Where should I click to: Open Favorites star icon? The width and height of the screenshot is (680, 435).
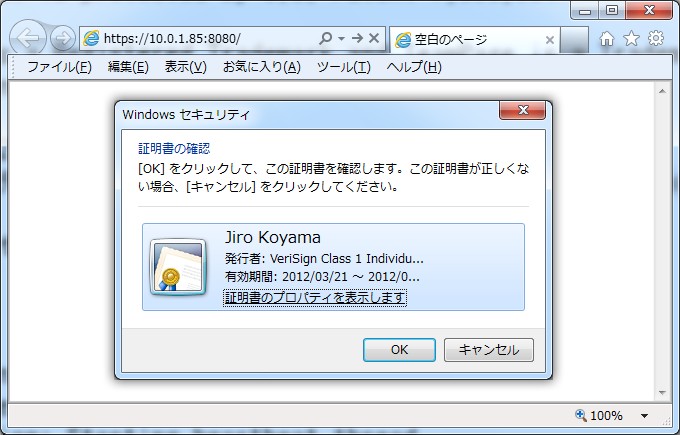(x=631, y=39)
